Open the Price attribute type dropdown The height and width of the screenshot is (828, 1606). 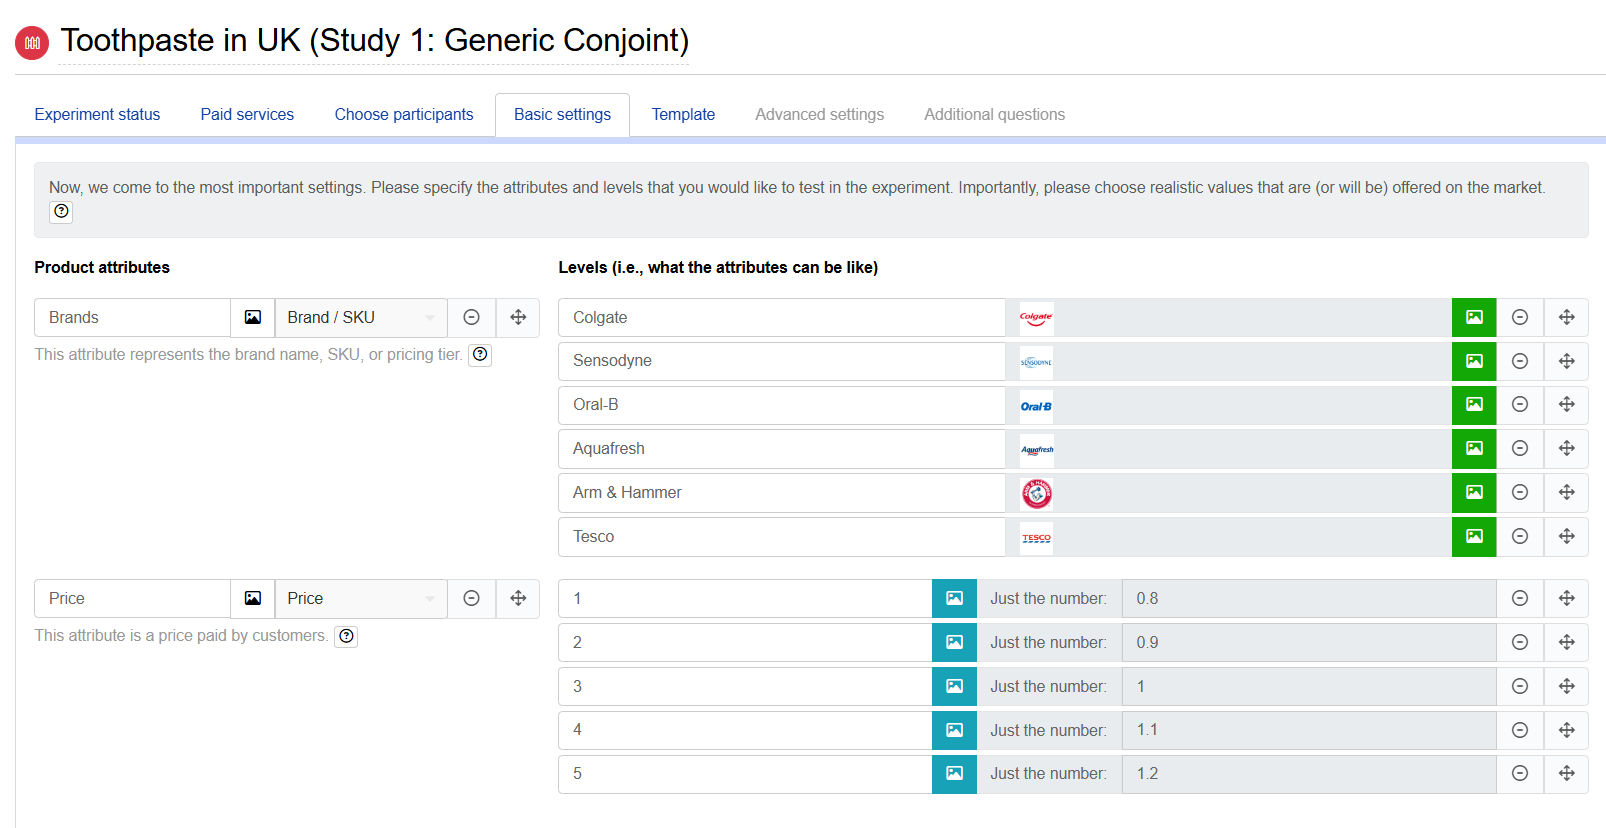[361, 598]
